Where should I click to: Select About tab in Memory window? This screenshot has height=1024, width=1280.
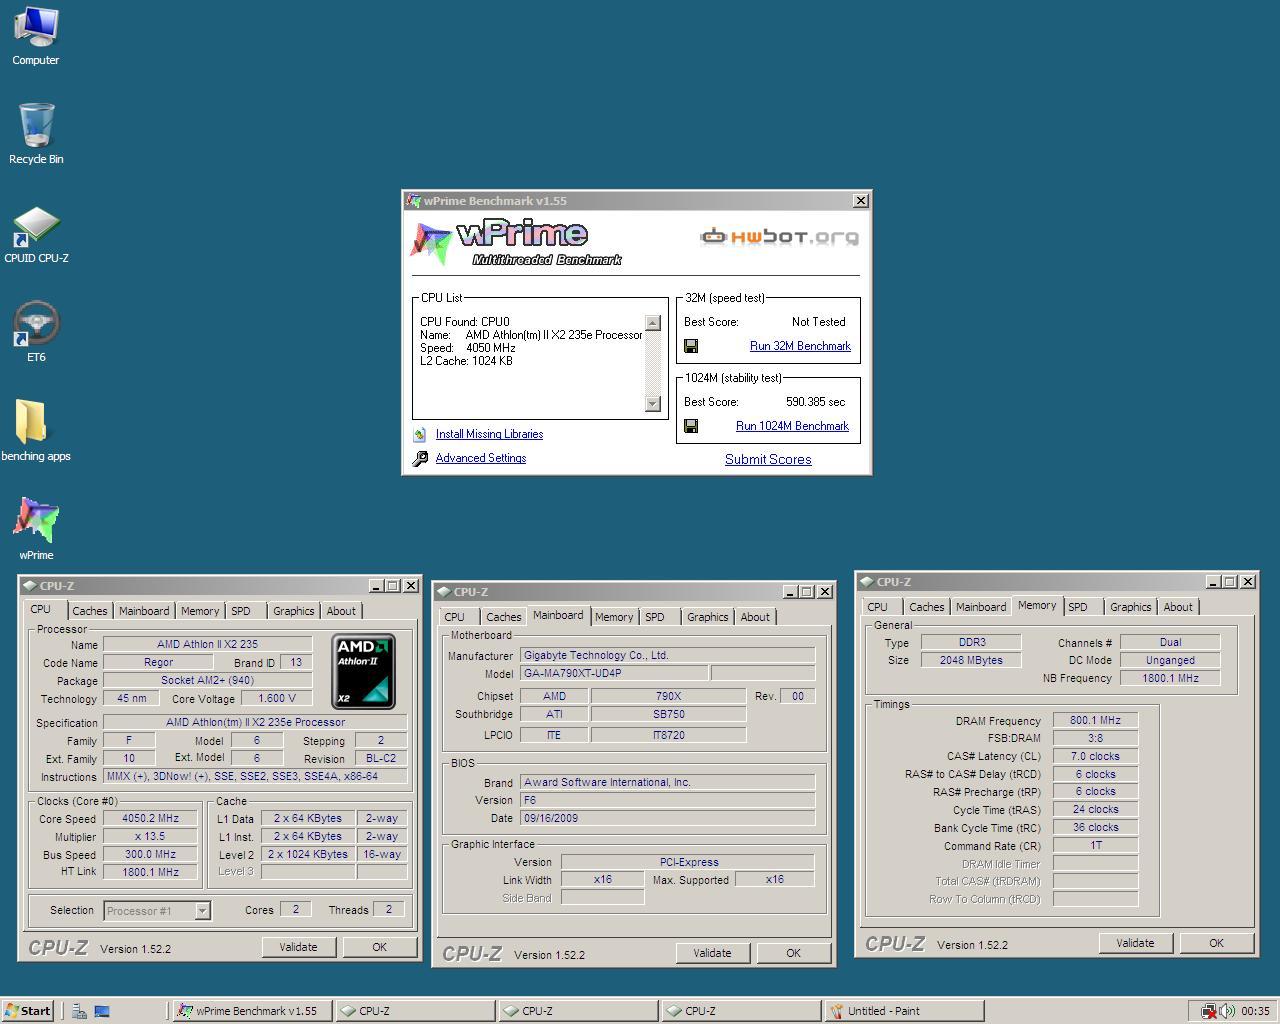coord(1178,607)
